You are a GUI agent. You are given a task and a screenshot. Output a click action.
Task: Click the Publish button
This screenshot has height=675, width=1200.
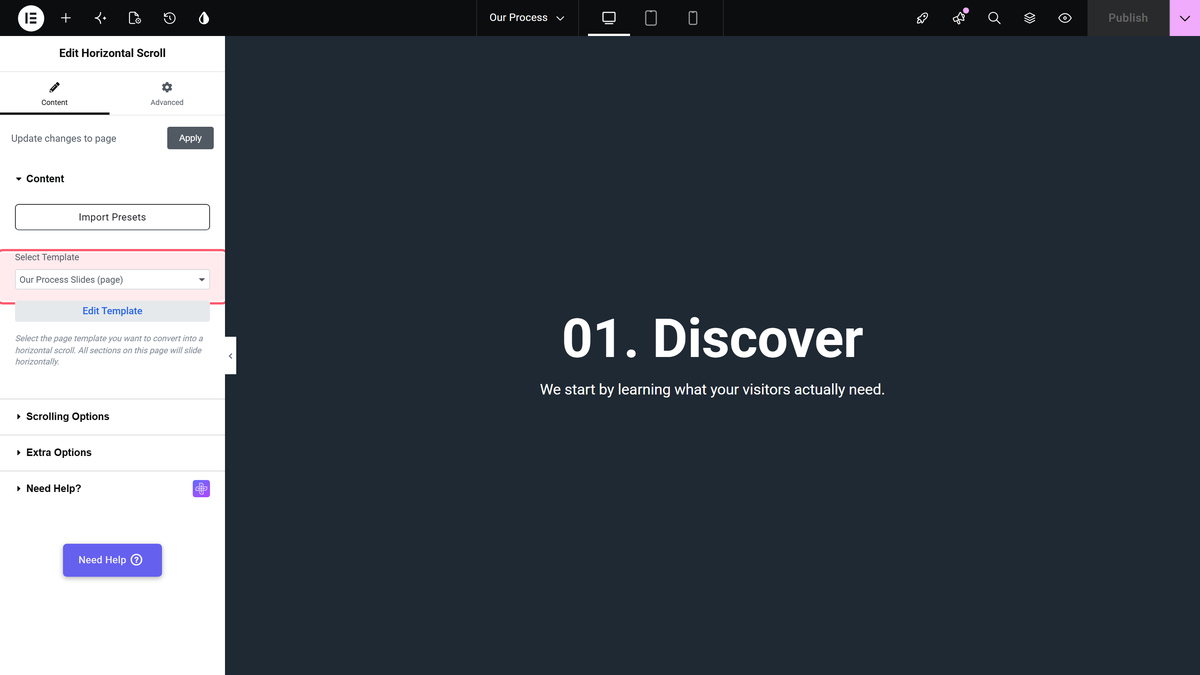(x=1128, y=18)
